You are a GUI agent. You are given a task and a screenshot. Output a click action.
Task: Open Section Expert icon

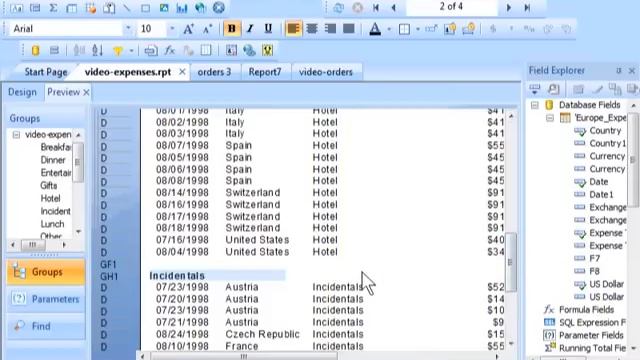(151, 51)
